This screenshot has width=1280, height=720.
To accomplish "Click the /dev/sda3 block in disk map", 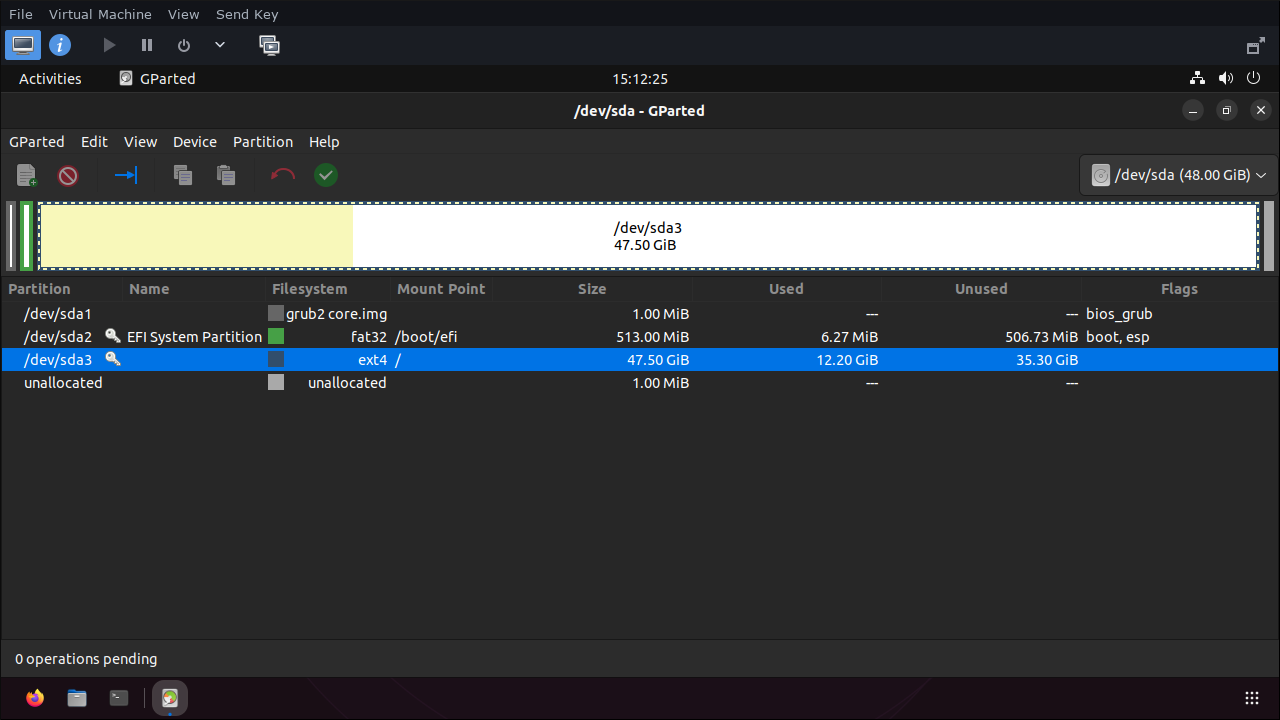I will point(648,236).
